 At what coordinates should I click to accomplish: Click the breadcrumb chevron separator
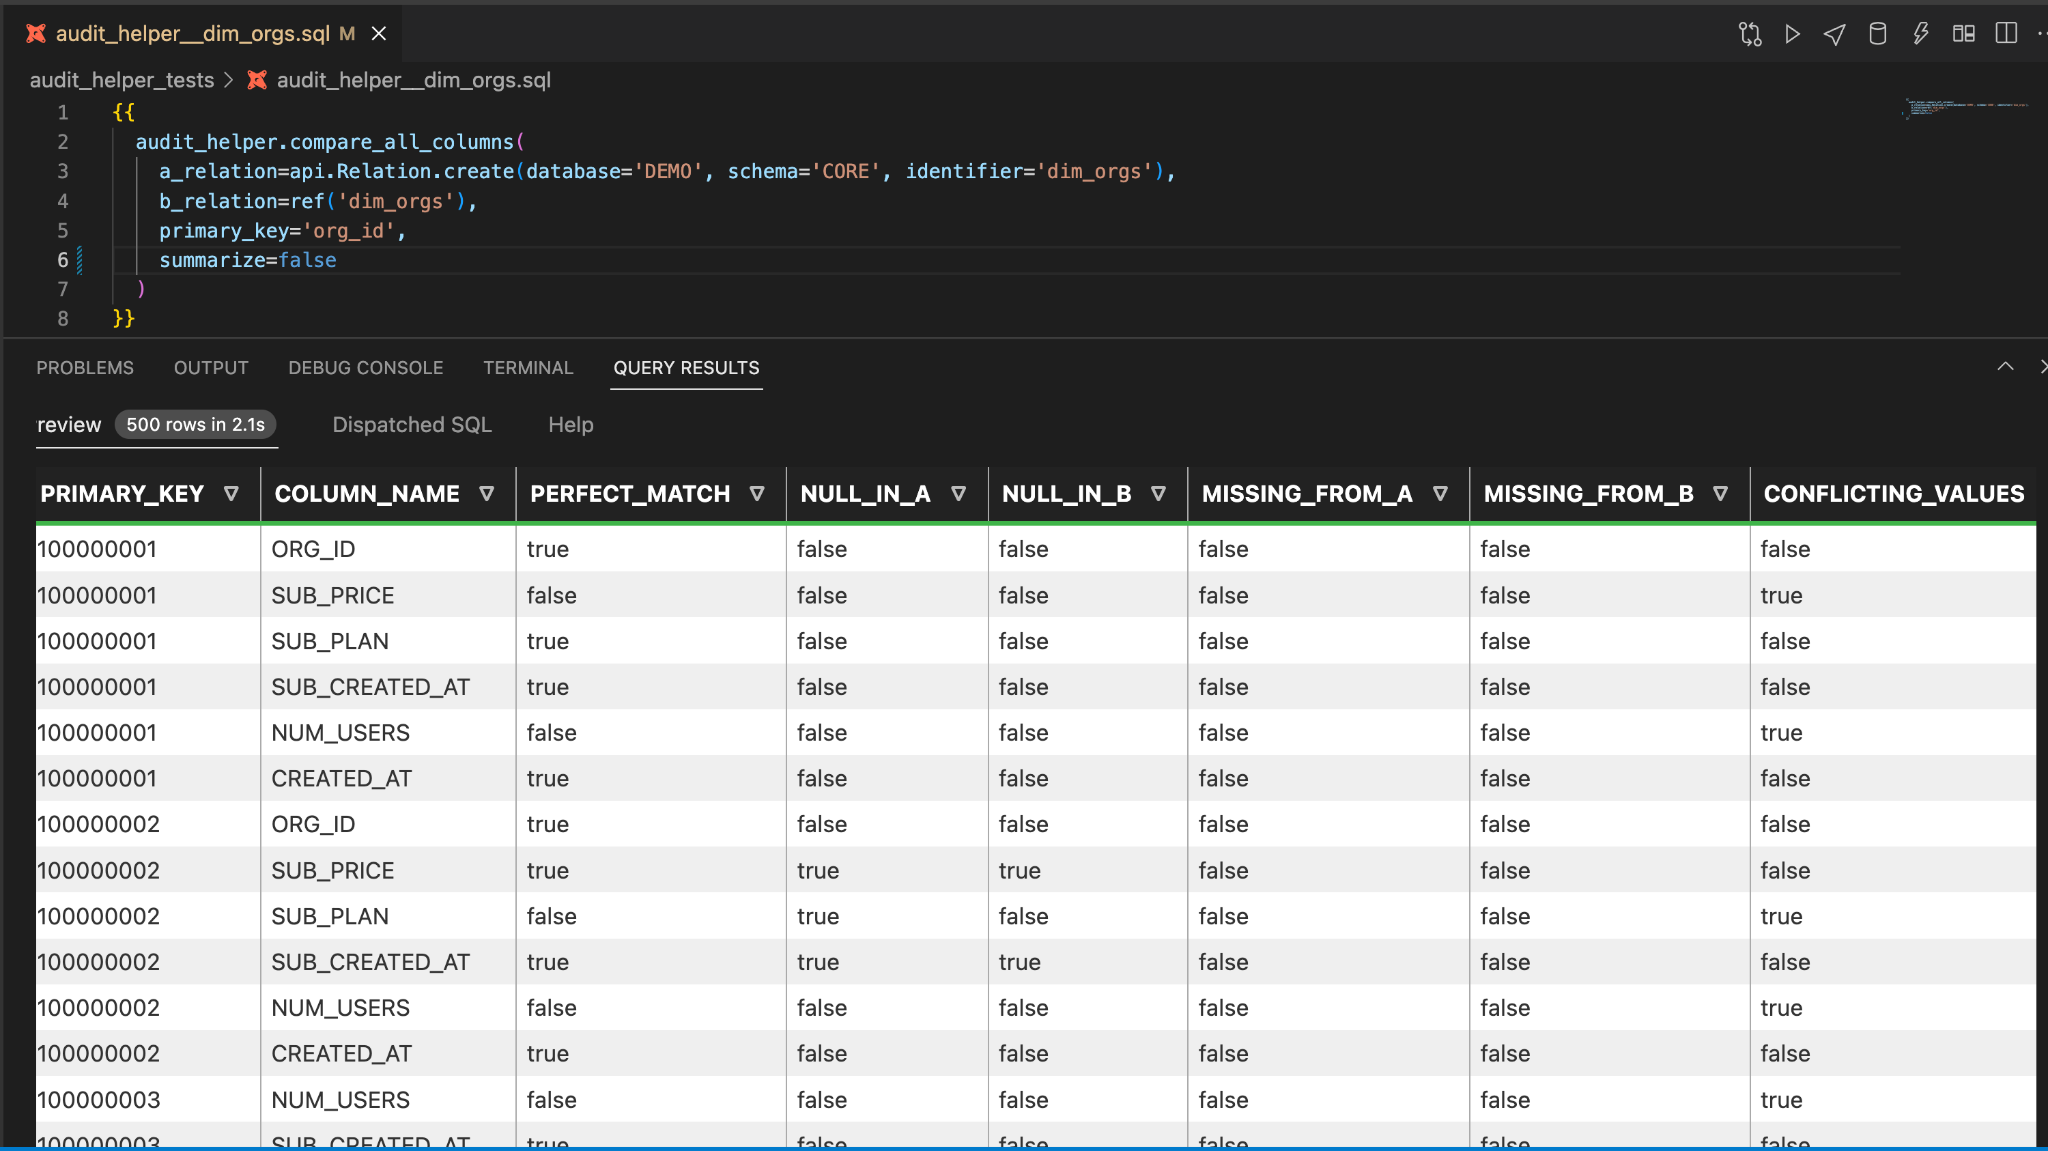[x=228, y=80]
